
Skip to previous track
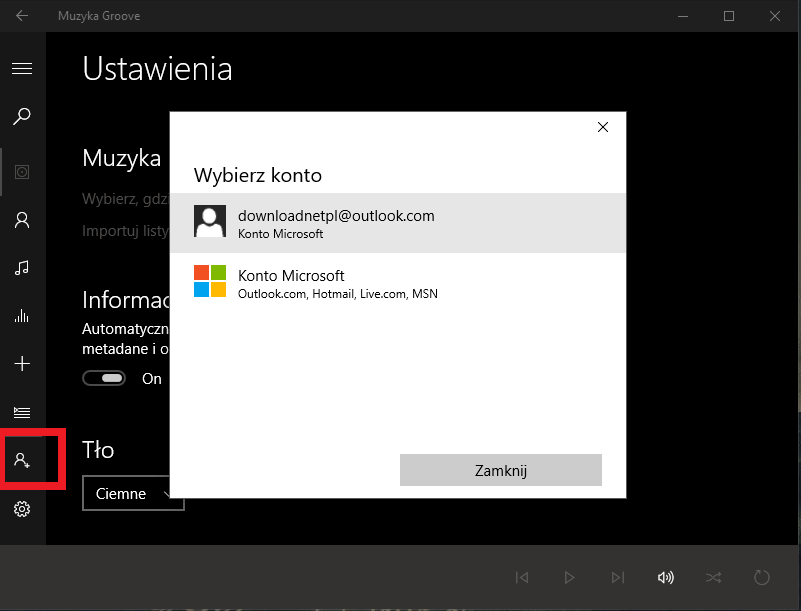click(x=522, y=577)
